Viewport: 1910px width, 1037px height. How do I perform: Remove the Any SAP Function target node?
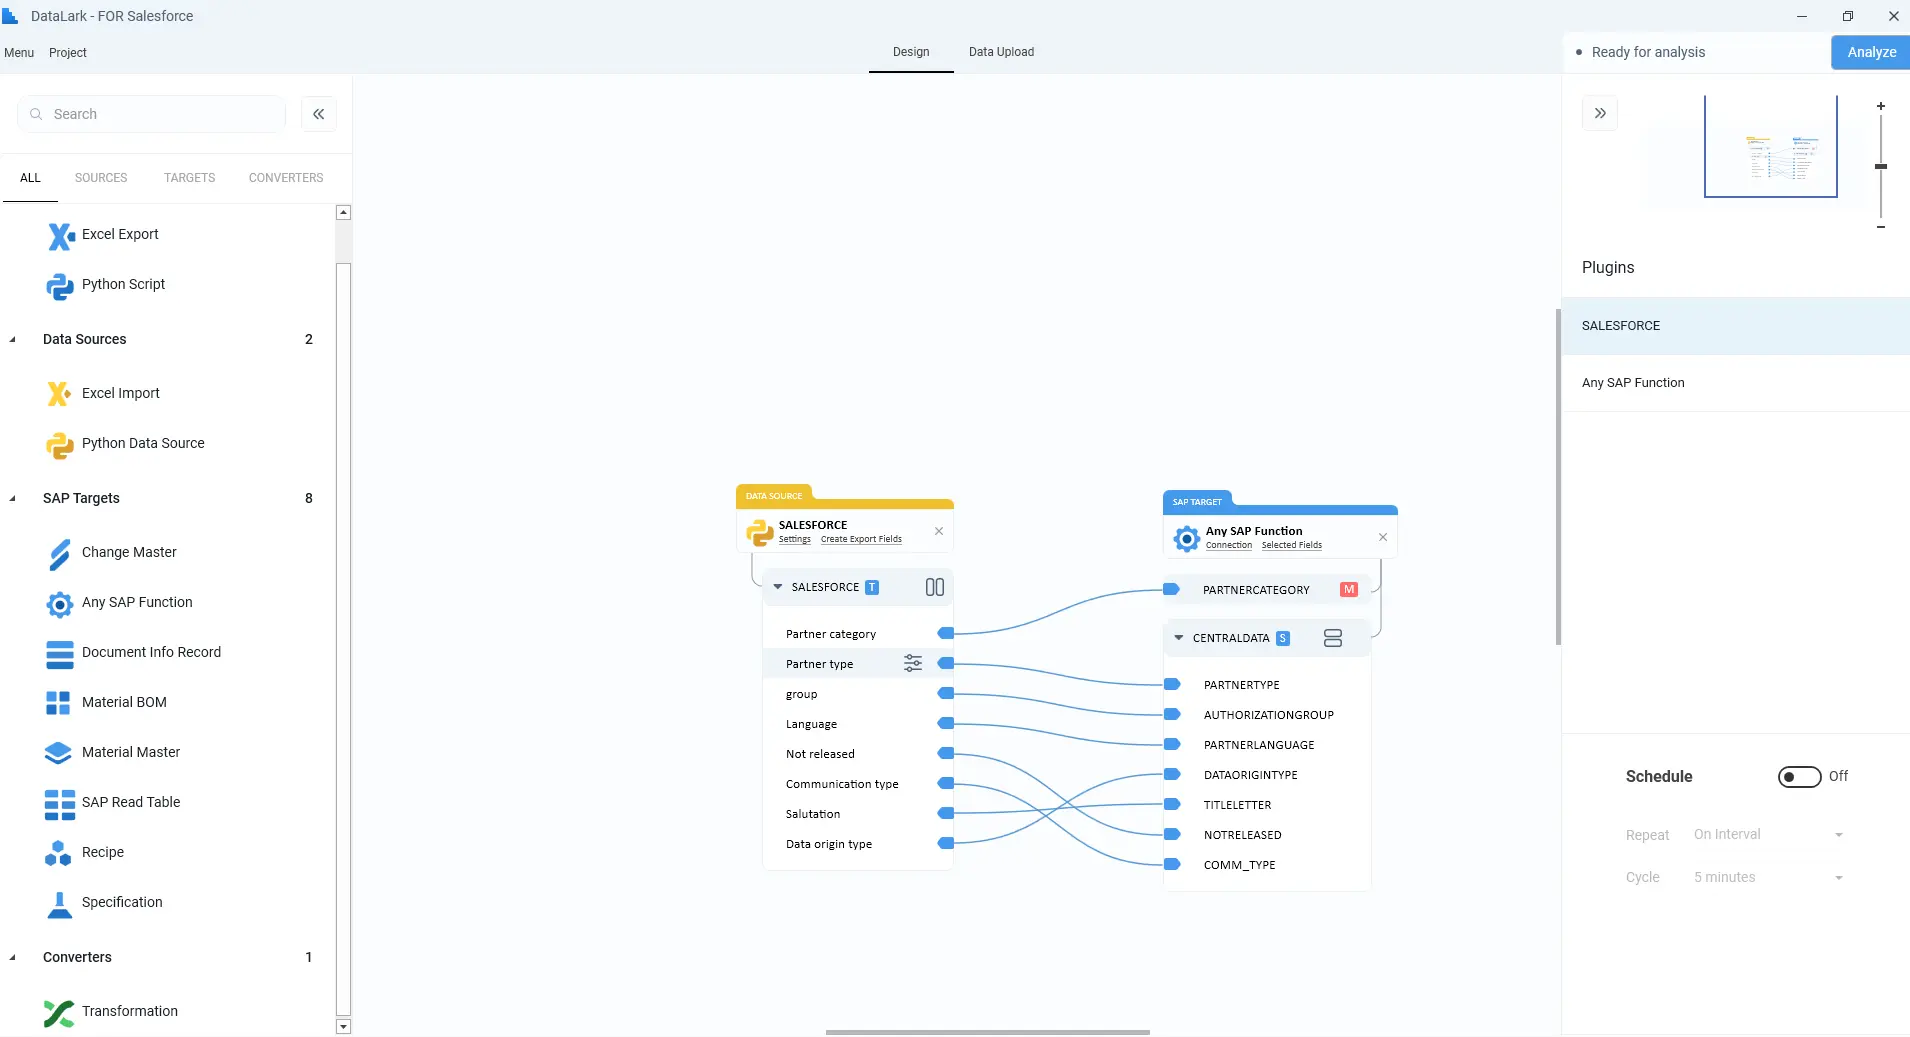(1383, 537)
